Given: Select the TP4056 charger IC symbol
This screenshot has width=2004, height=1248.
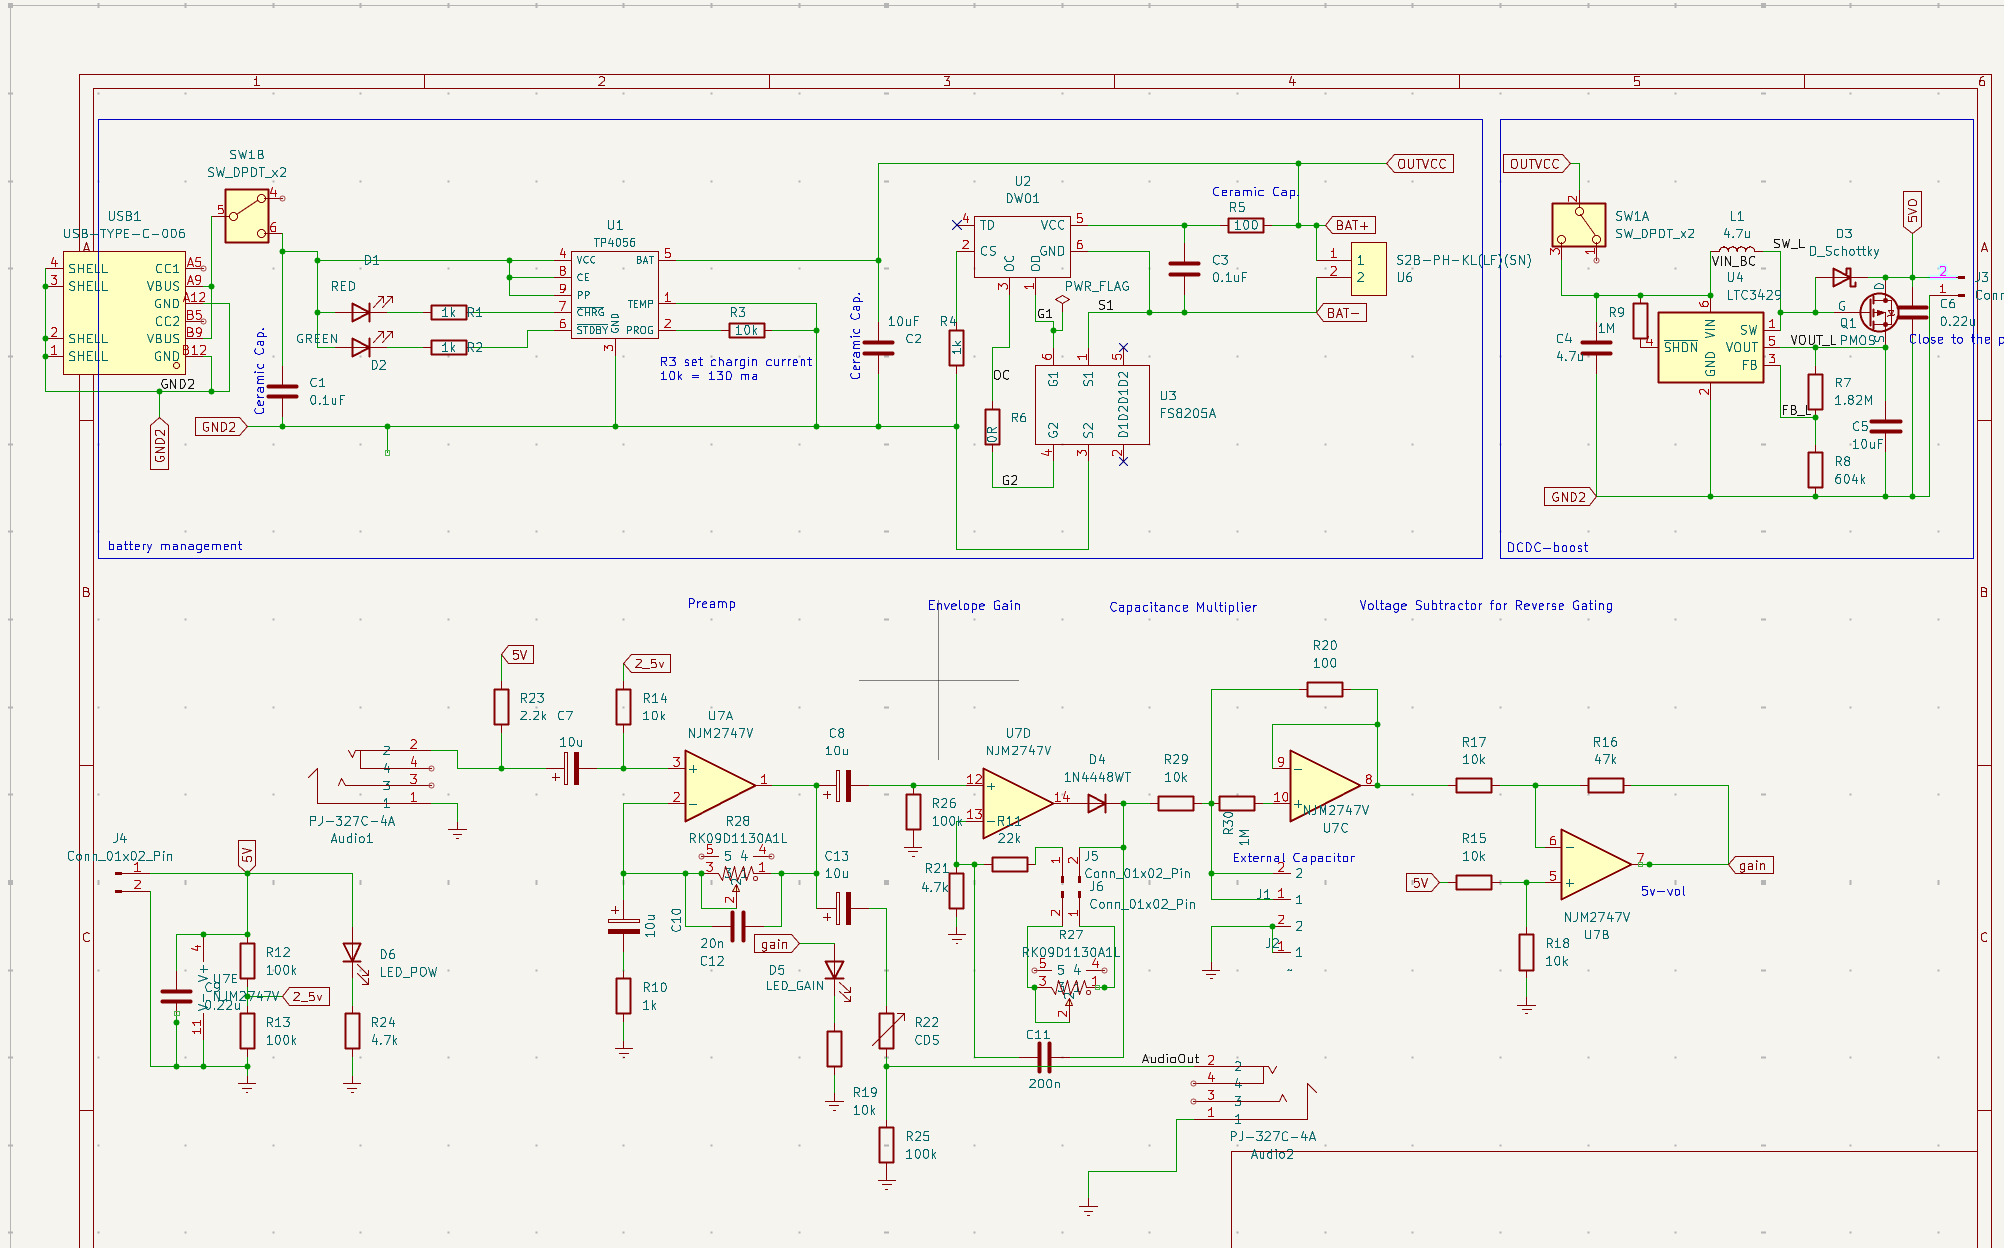Looking at the screenshot, I should pyautogui.click(x=614, y=294).
